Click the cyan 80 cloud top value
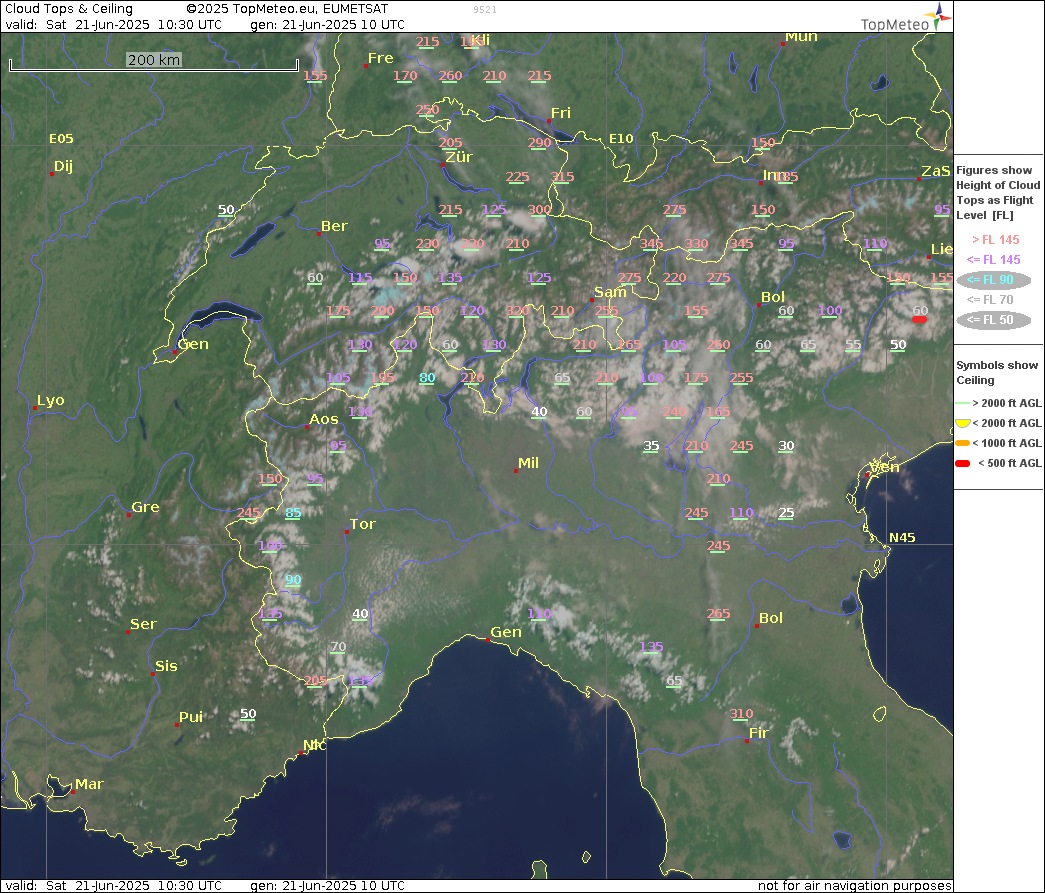 [x=427, y=378]
